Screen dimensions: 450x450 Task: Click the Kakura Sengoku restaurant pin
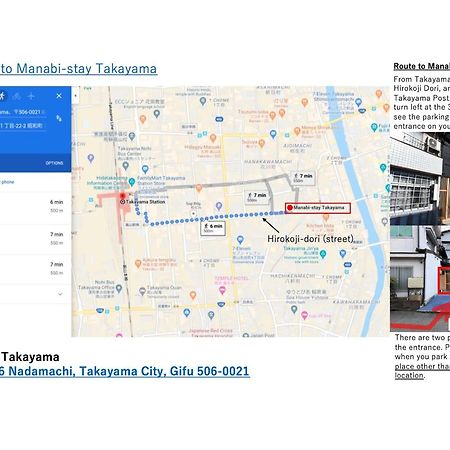138,264
